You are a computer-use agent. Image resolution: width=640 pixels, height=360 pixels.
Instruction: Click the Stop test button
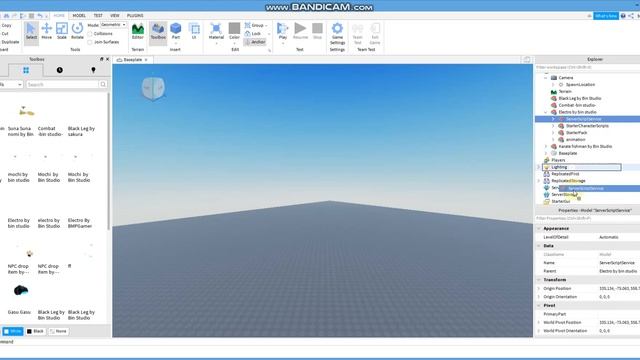click(x=317, y=31)
